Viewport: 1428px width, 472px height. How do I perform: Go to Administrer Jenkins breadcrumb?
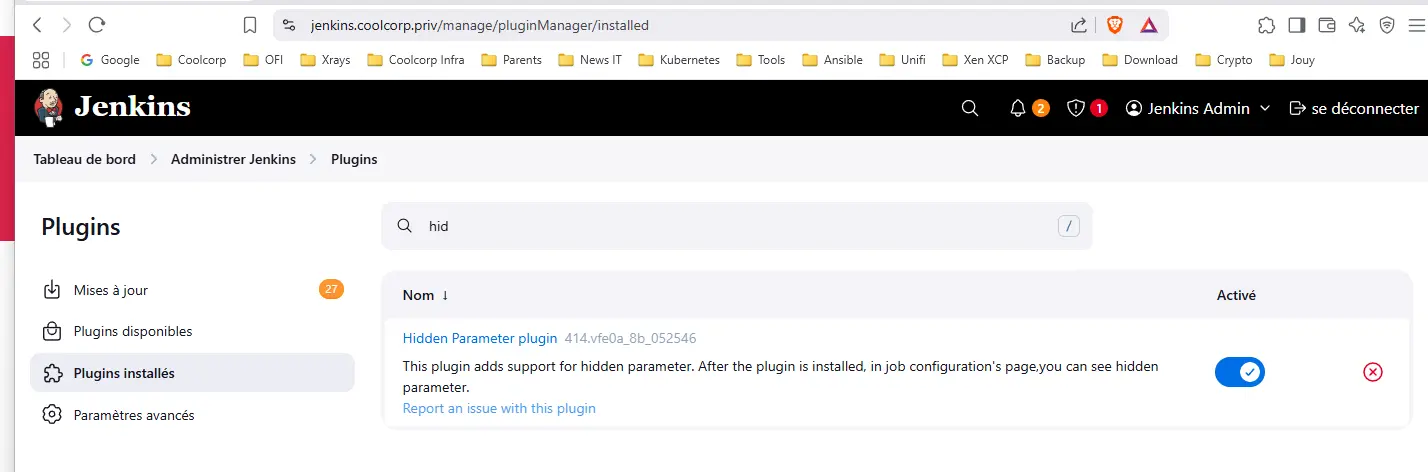(x=233, y=159)
